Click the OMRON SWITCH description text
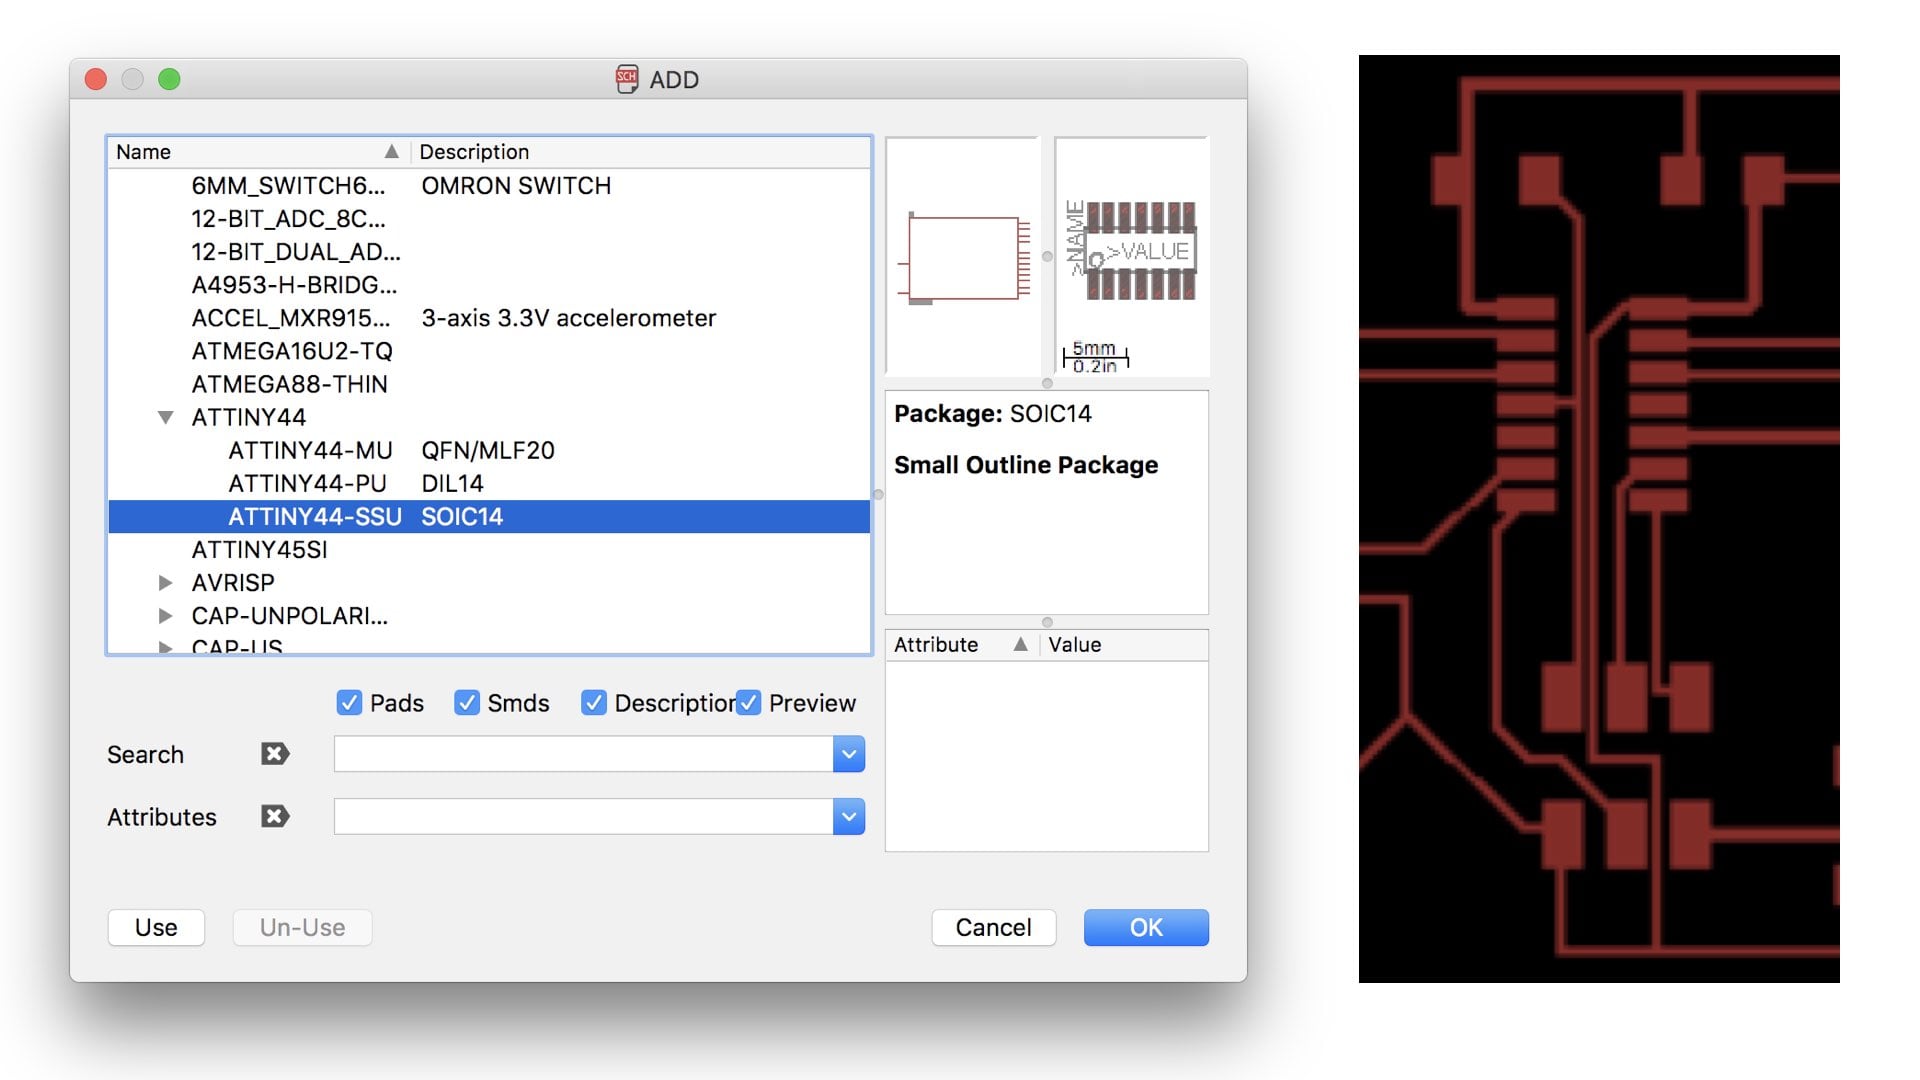This screenshot has height=1080, width=1920. click(x=516, y=185)
